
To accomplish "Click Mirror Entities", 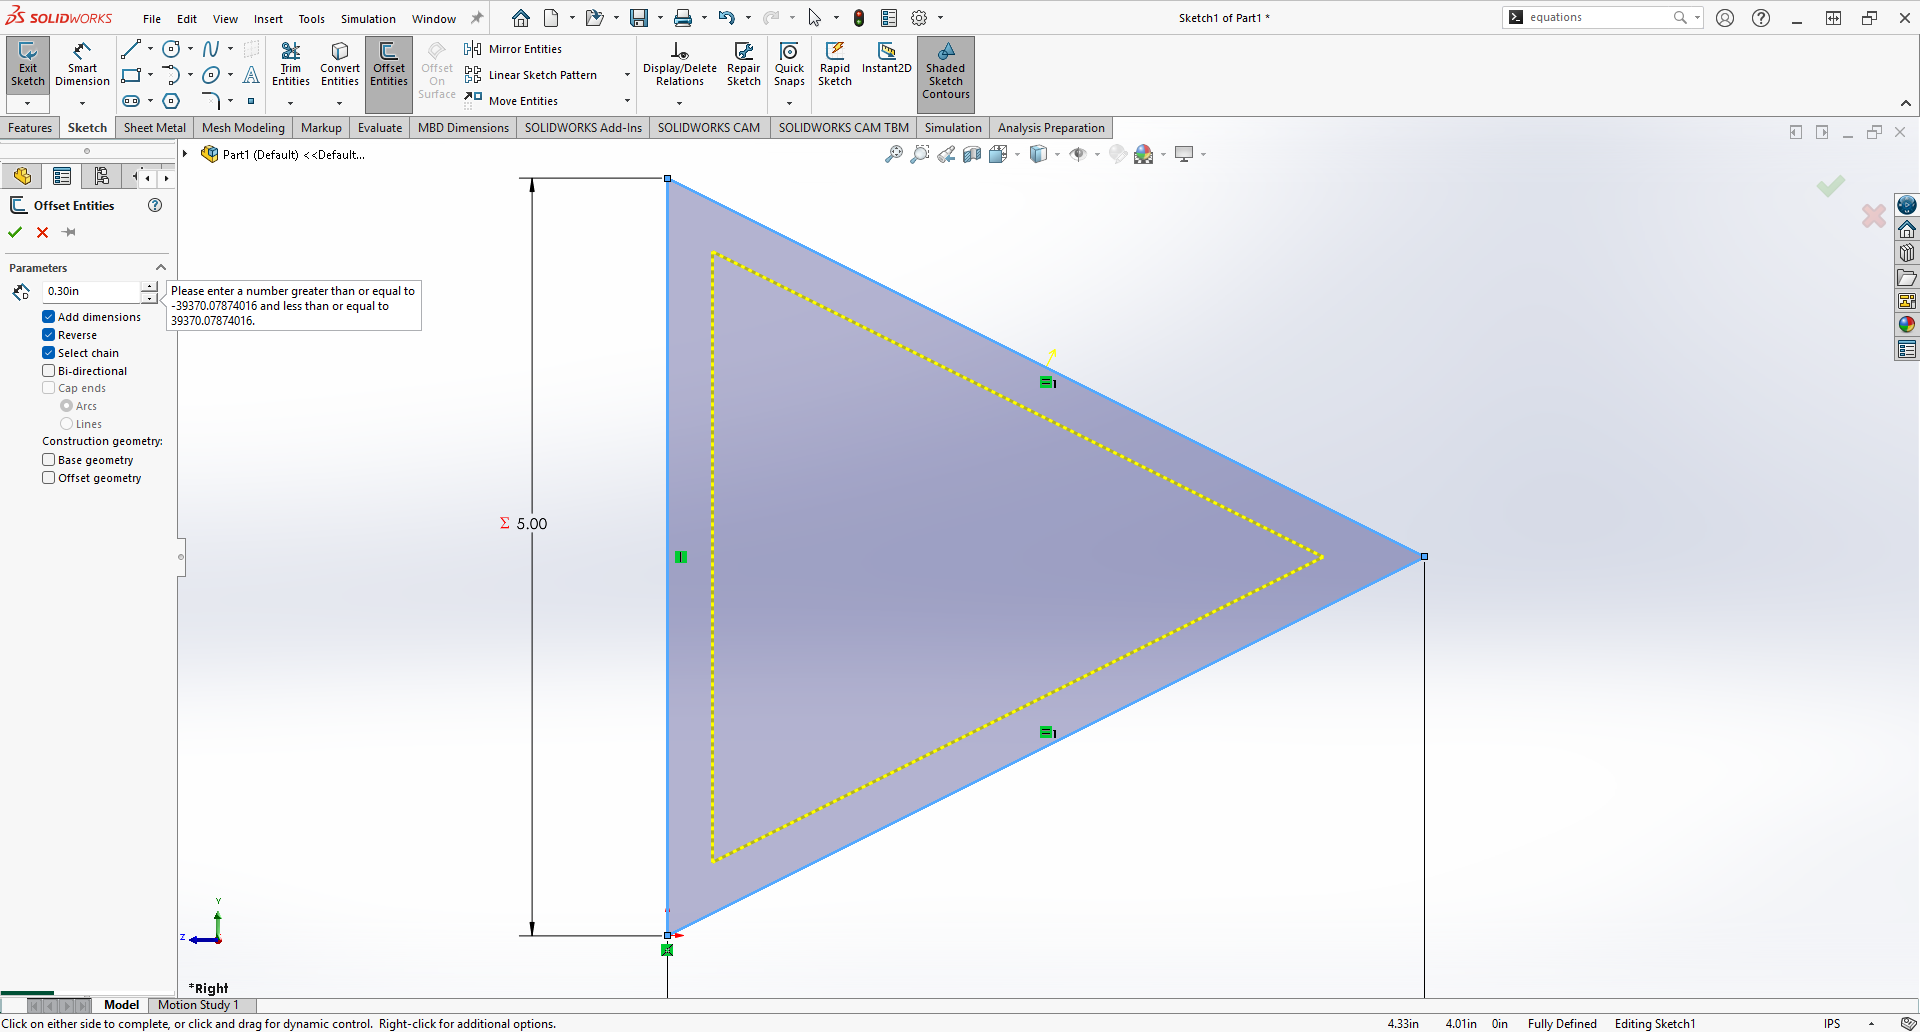I will click(513, 49).
